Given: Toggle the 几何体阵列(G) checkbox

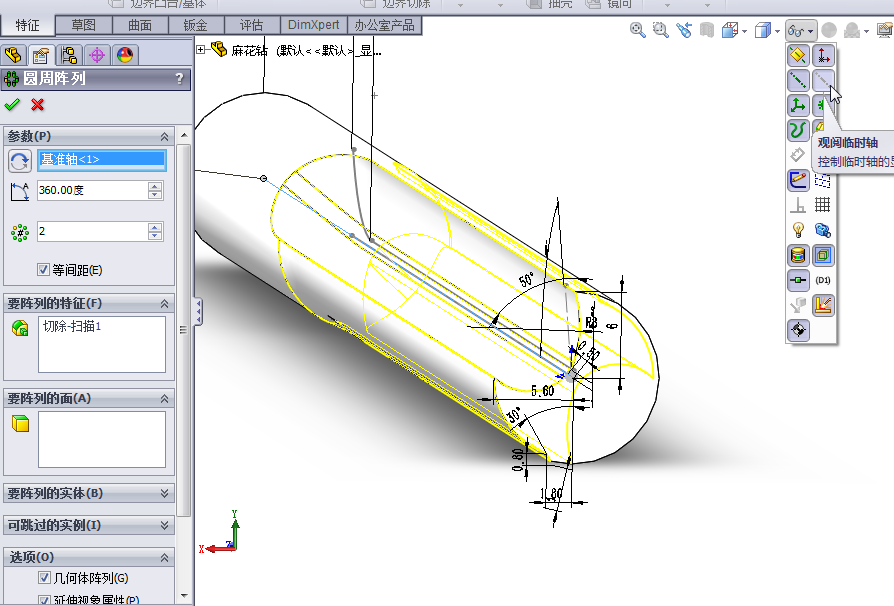Looking at the screenshot, I should coord(43,578).
